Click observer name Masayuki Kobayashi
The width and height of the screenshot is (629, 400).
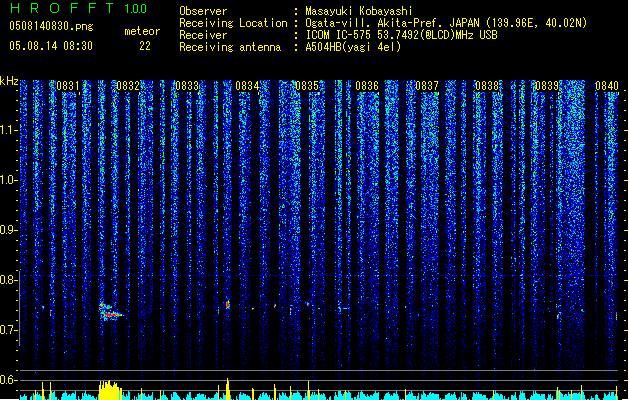359,11
